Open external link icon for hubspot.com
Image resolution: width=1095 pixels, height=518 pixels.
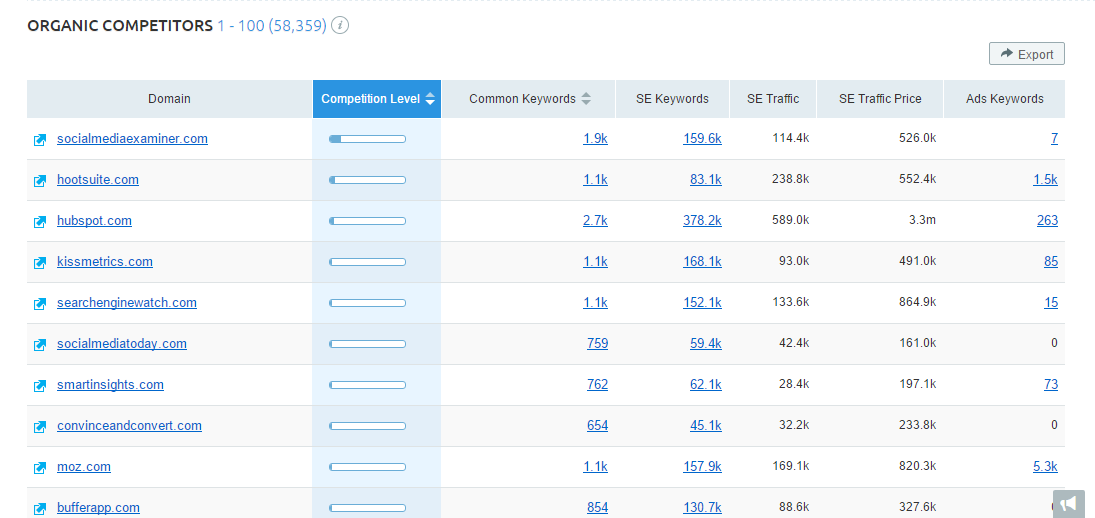[40, 222]
